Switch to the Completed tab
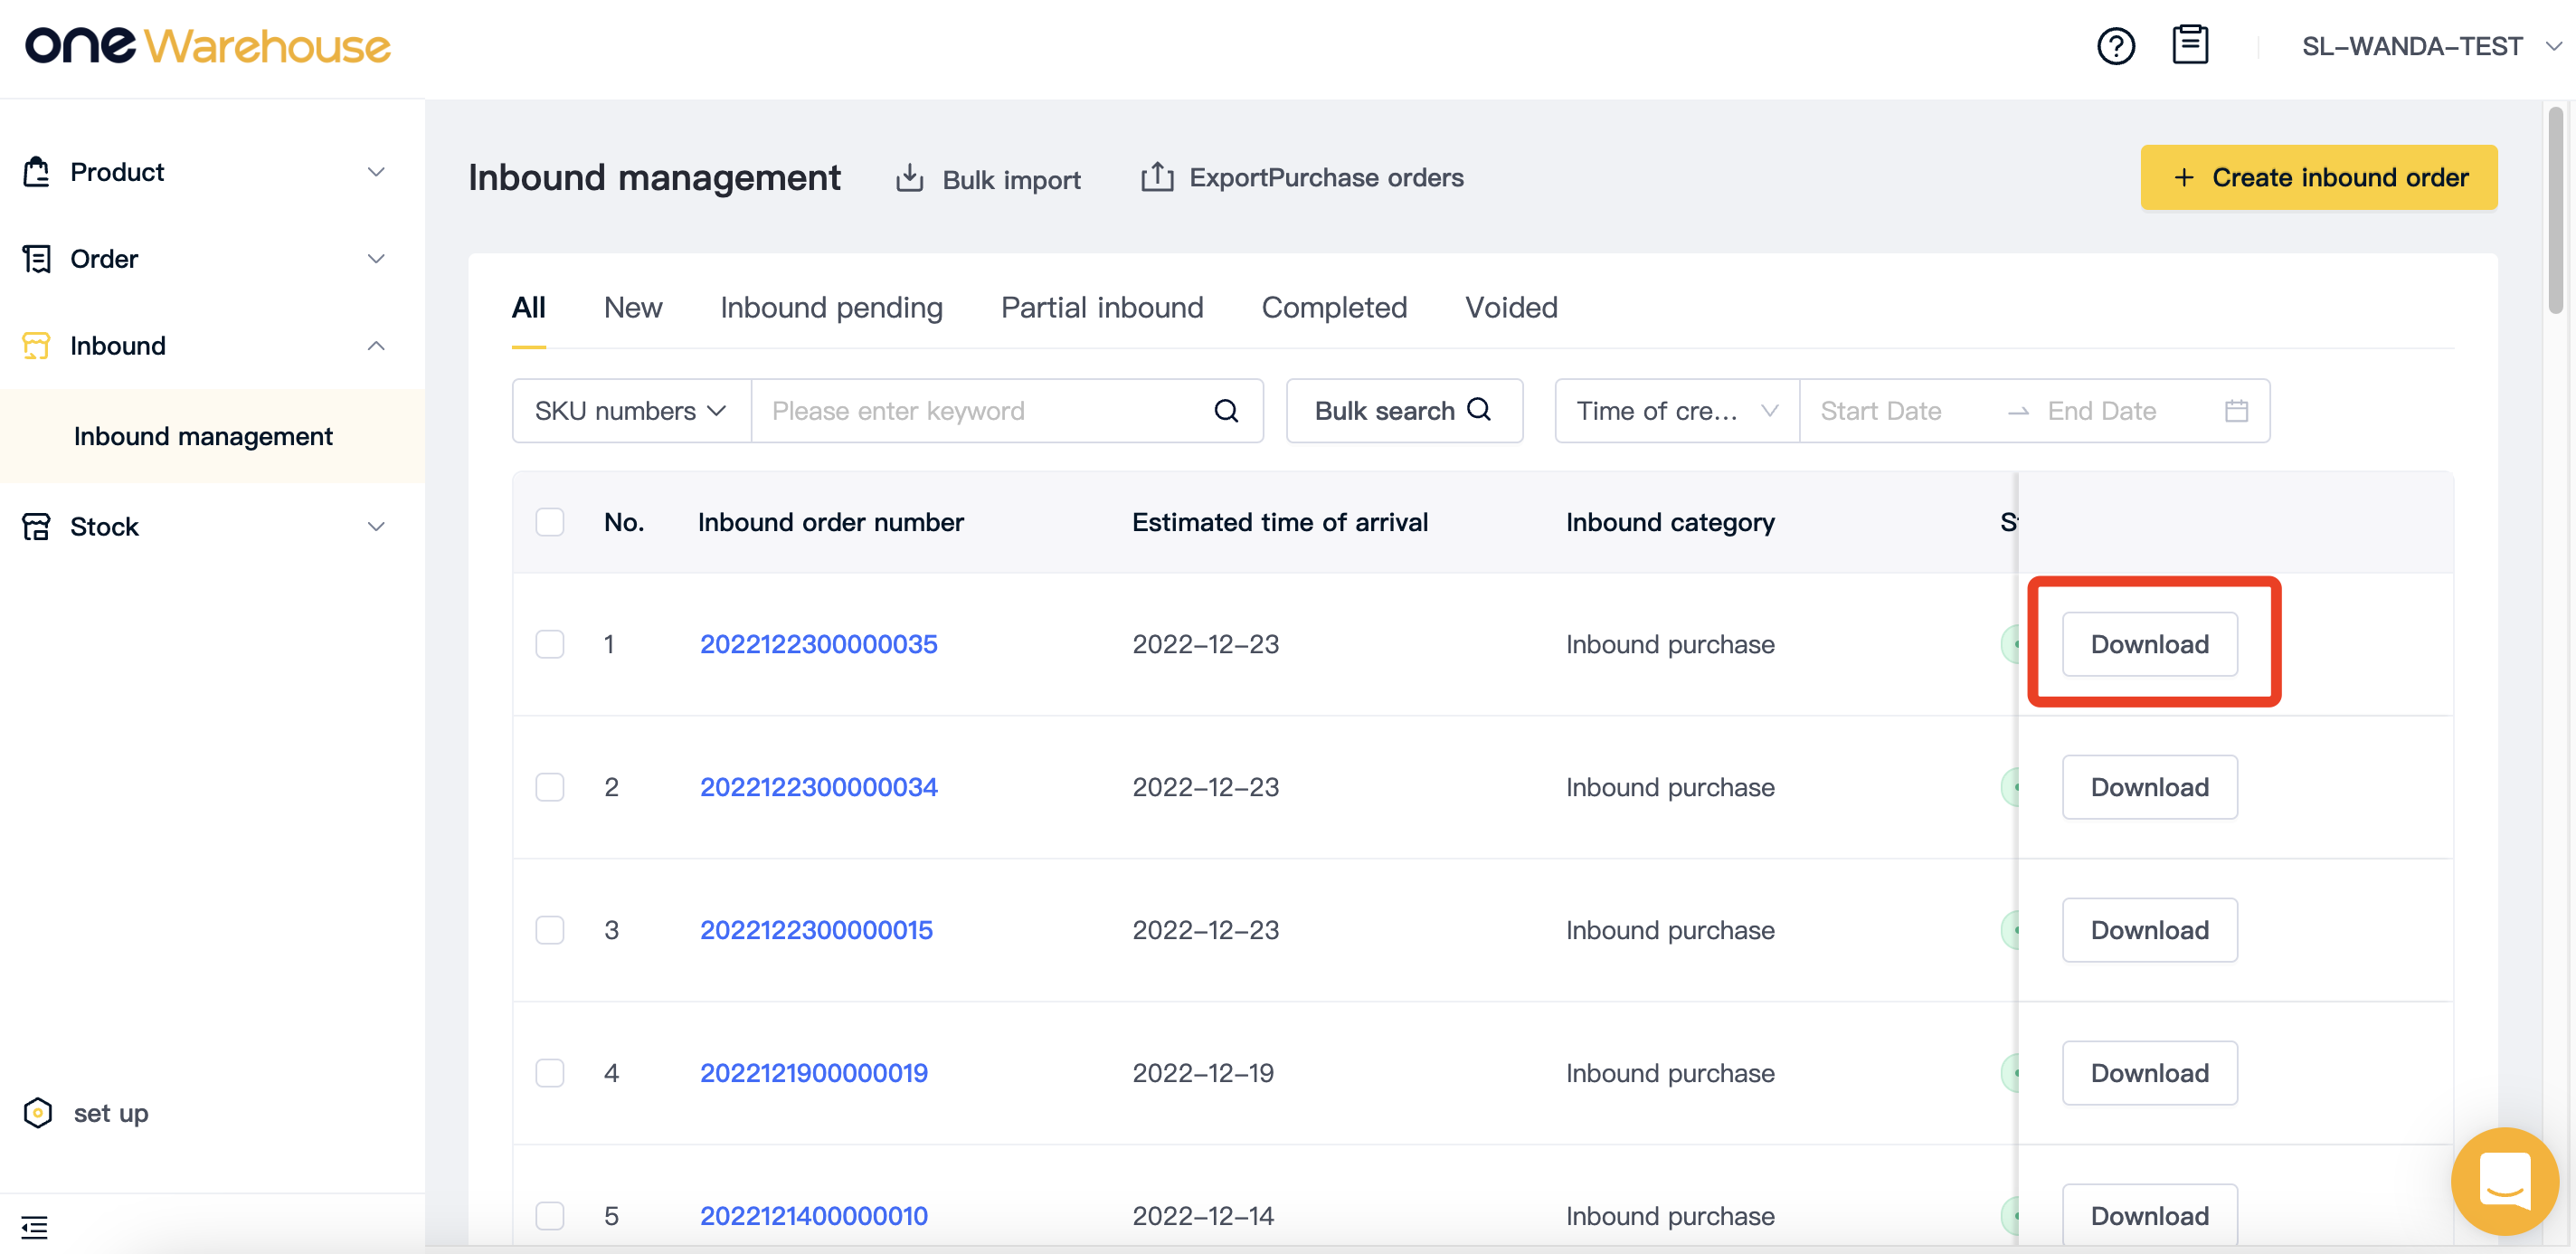 coord(1334,308)
